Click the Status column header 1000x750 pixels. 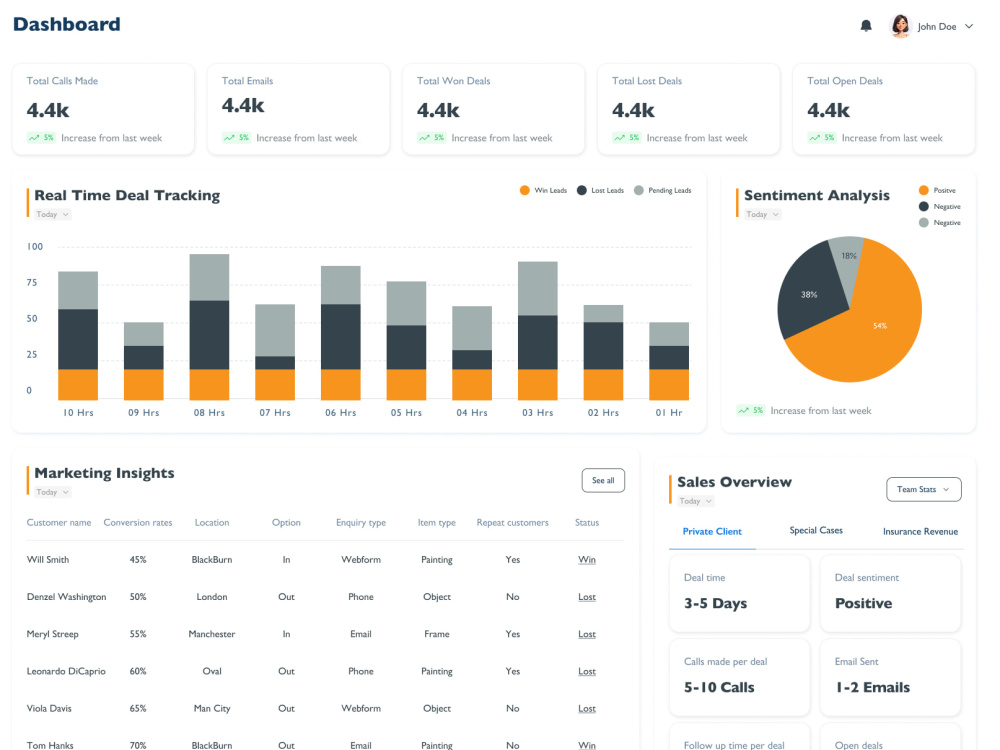[x=587, y=522]
